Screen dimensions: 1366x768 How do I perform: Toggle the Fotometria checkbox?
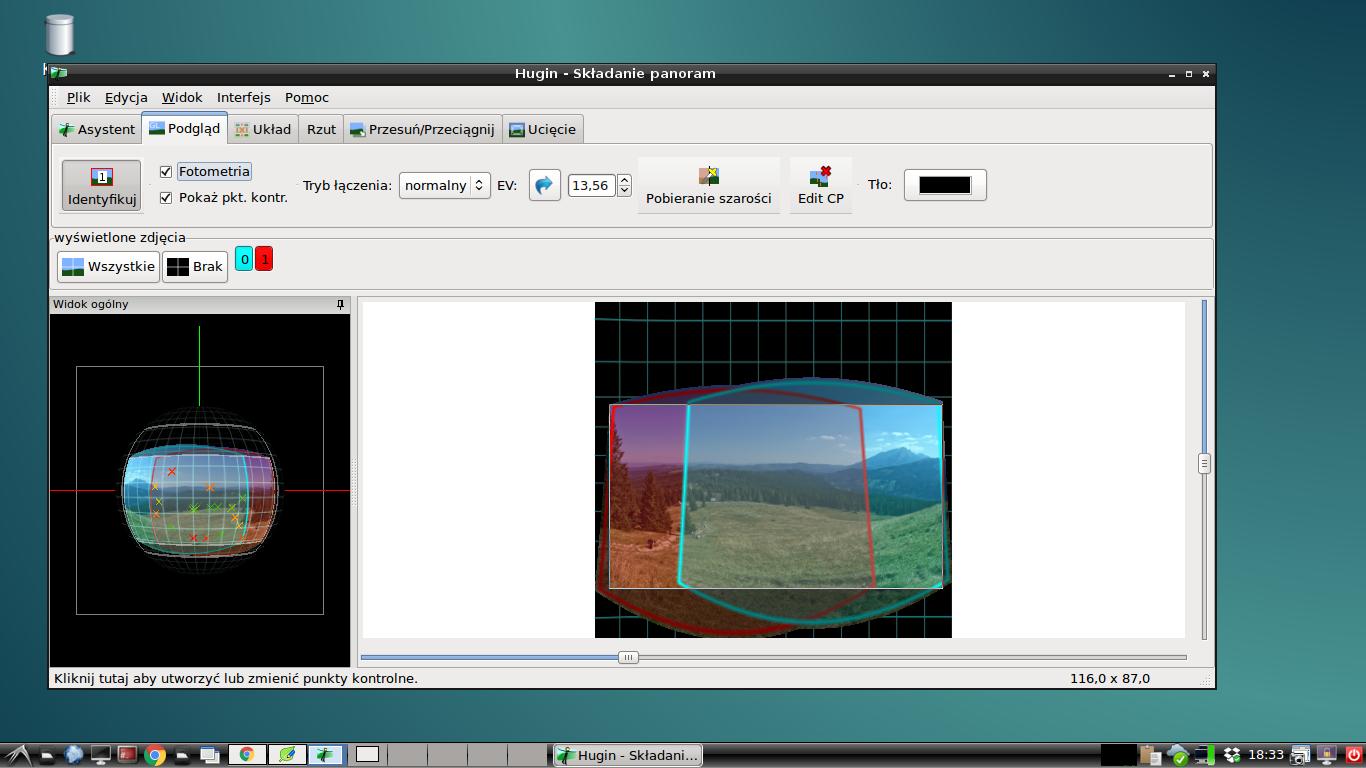click(x=166, y=172)
